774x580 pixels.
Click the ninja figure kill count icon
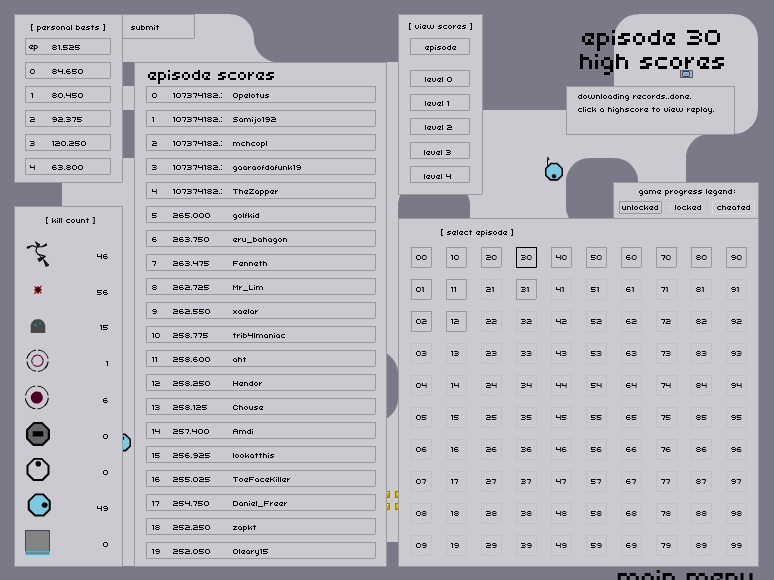pyautogui.click(x=38, y=255)
